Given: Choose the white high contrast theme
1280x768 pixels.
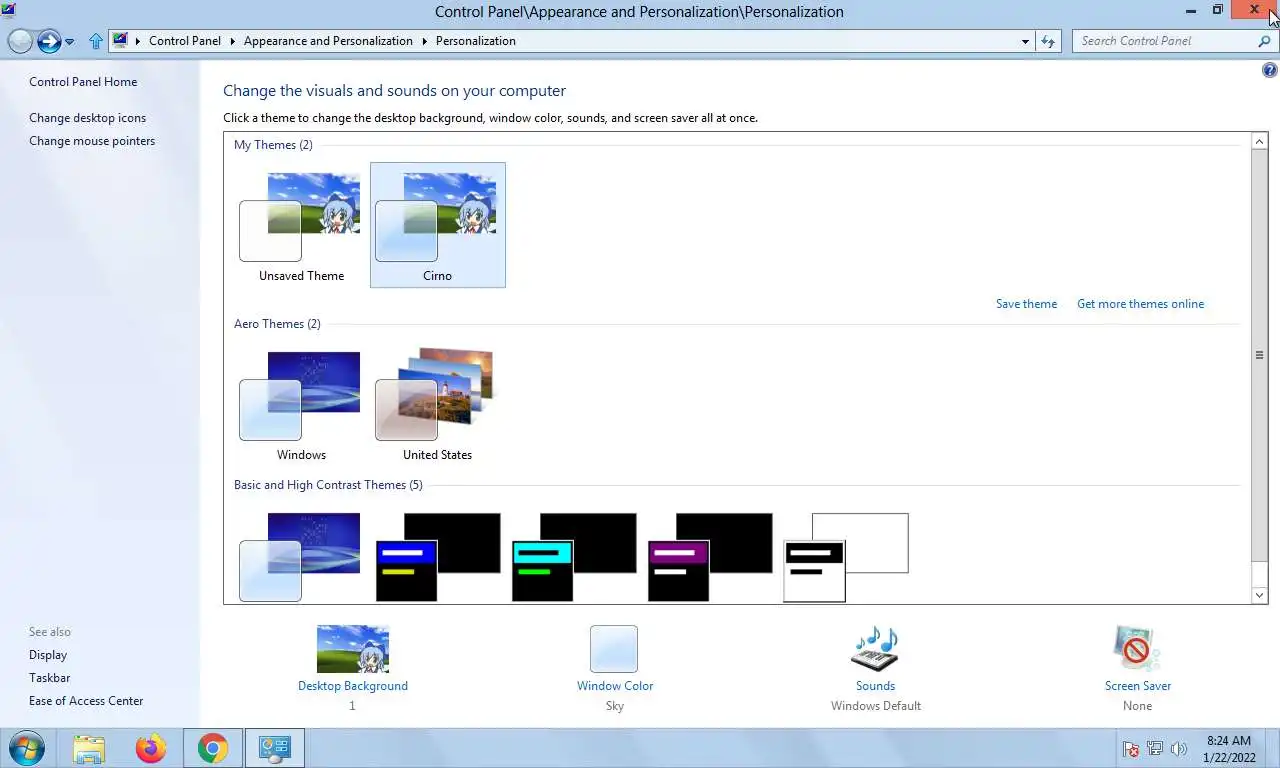Looking at the screenshot, I should [x=846, y=557].
